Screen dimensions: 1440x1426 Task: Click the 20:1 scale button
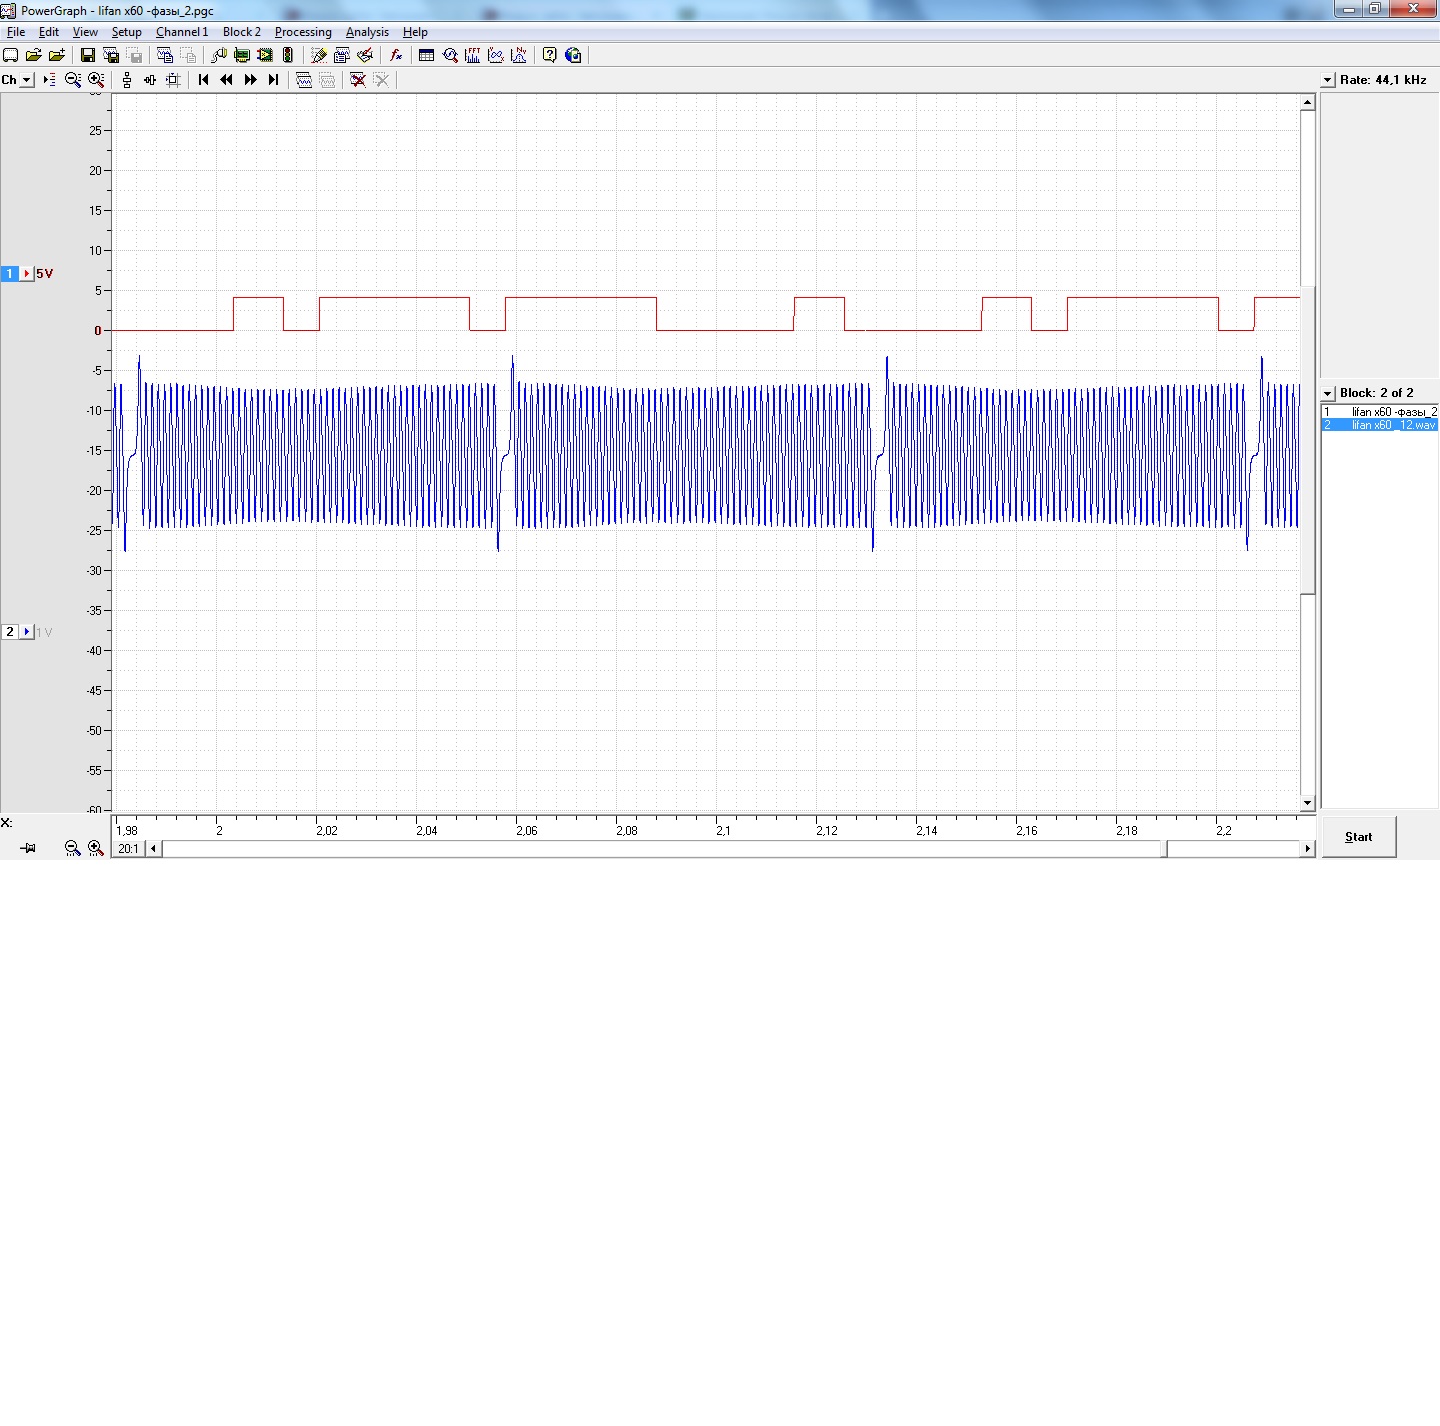[x=128, y=848]
